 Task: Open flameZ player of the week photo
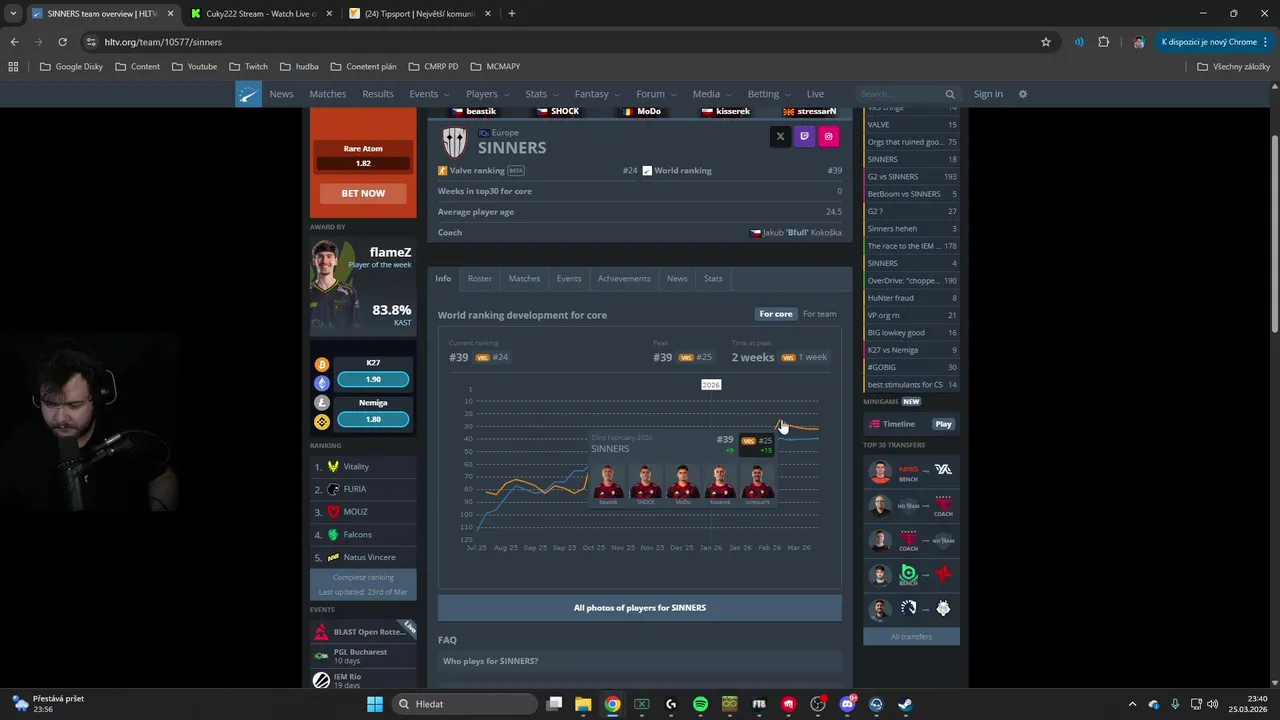pos(335,284)
